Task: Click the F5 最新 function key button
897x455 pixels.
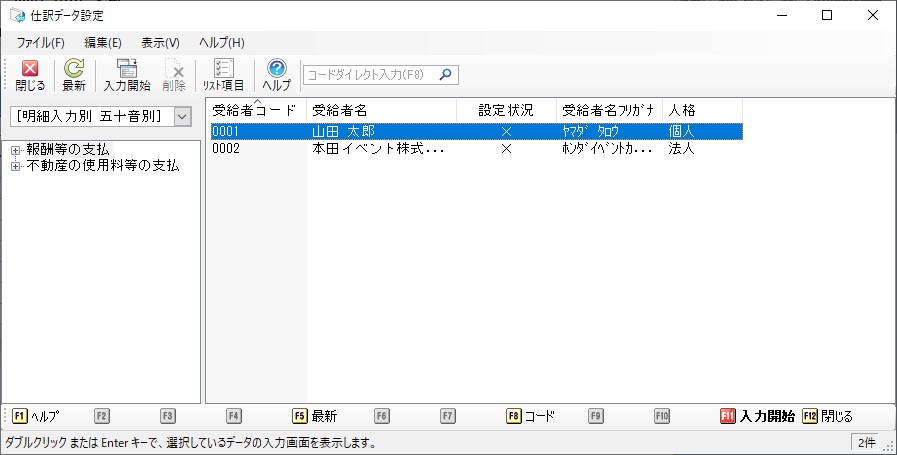Action: [x=314, y=416]
